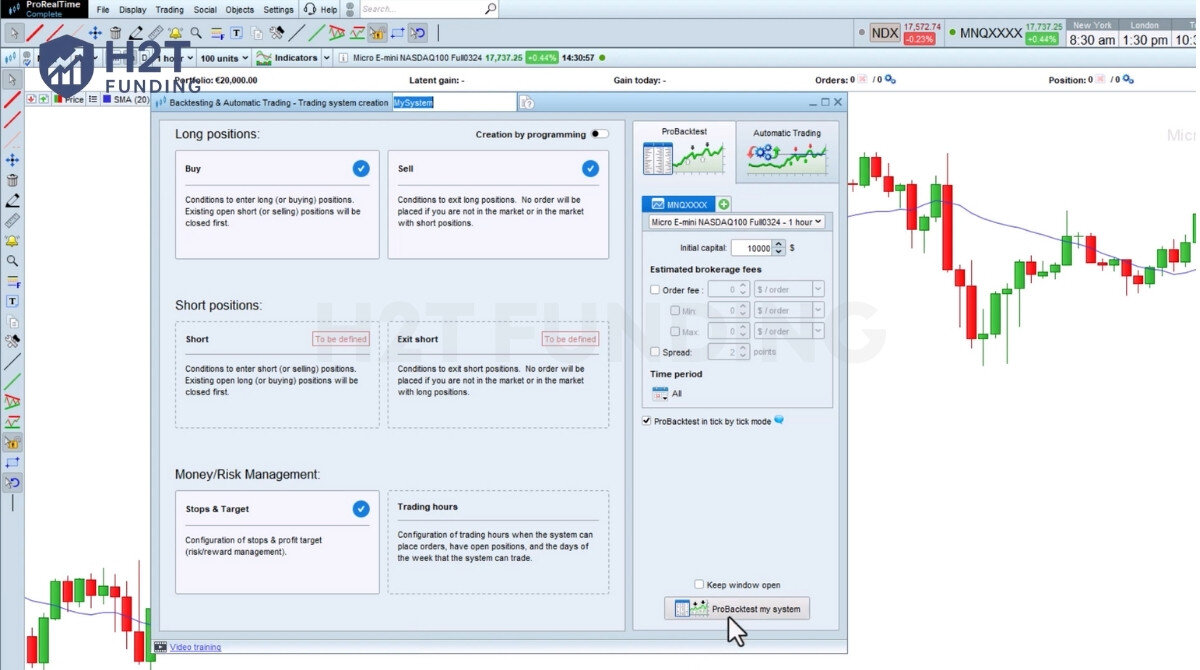Toggle the Creation by programming switch

(x=598, y=134)
